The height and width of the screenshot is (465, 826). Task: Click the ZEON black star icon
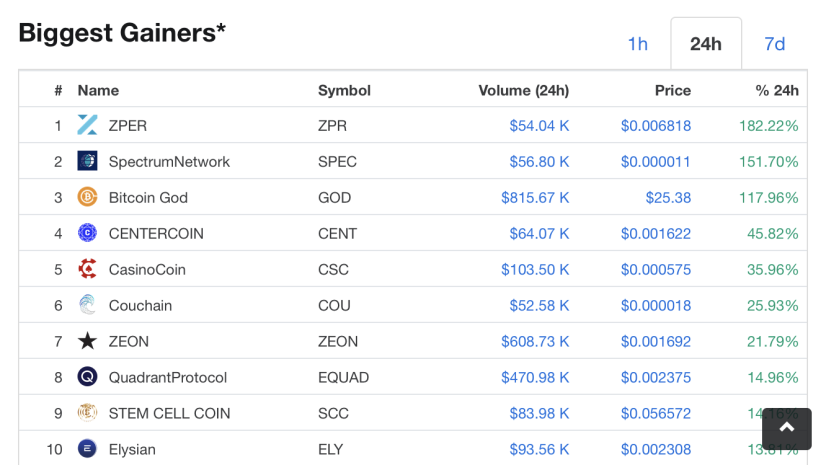[87, 341]
